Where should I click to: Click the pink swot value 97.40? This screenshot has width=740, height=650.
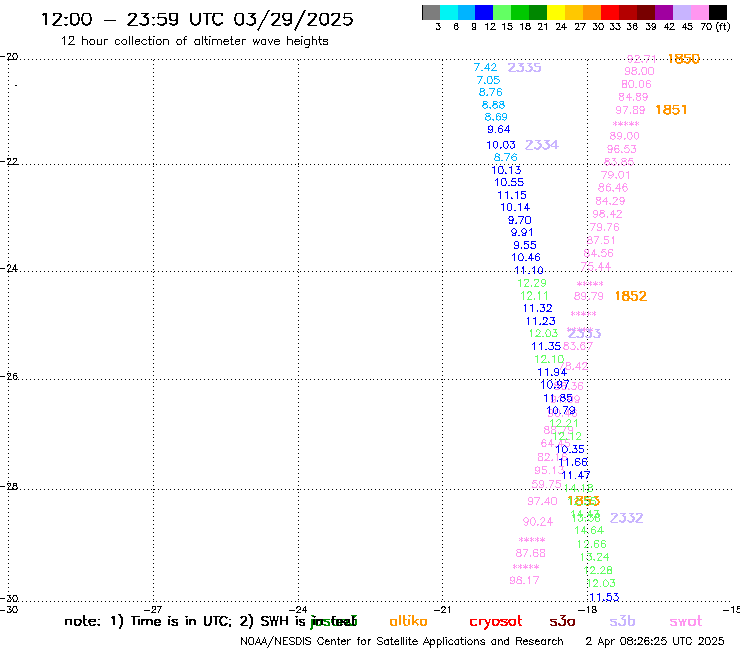coord(542,501)
